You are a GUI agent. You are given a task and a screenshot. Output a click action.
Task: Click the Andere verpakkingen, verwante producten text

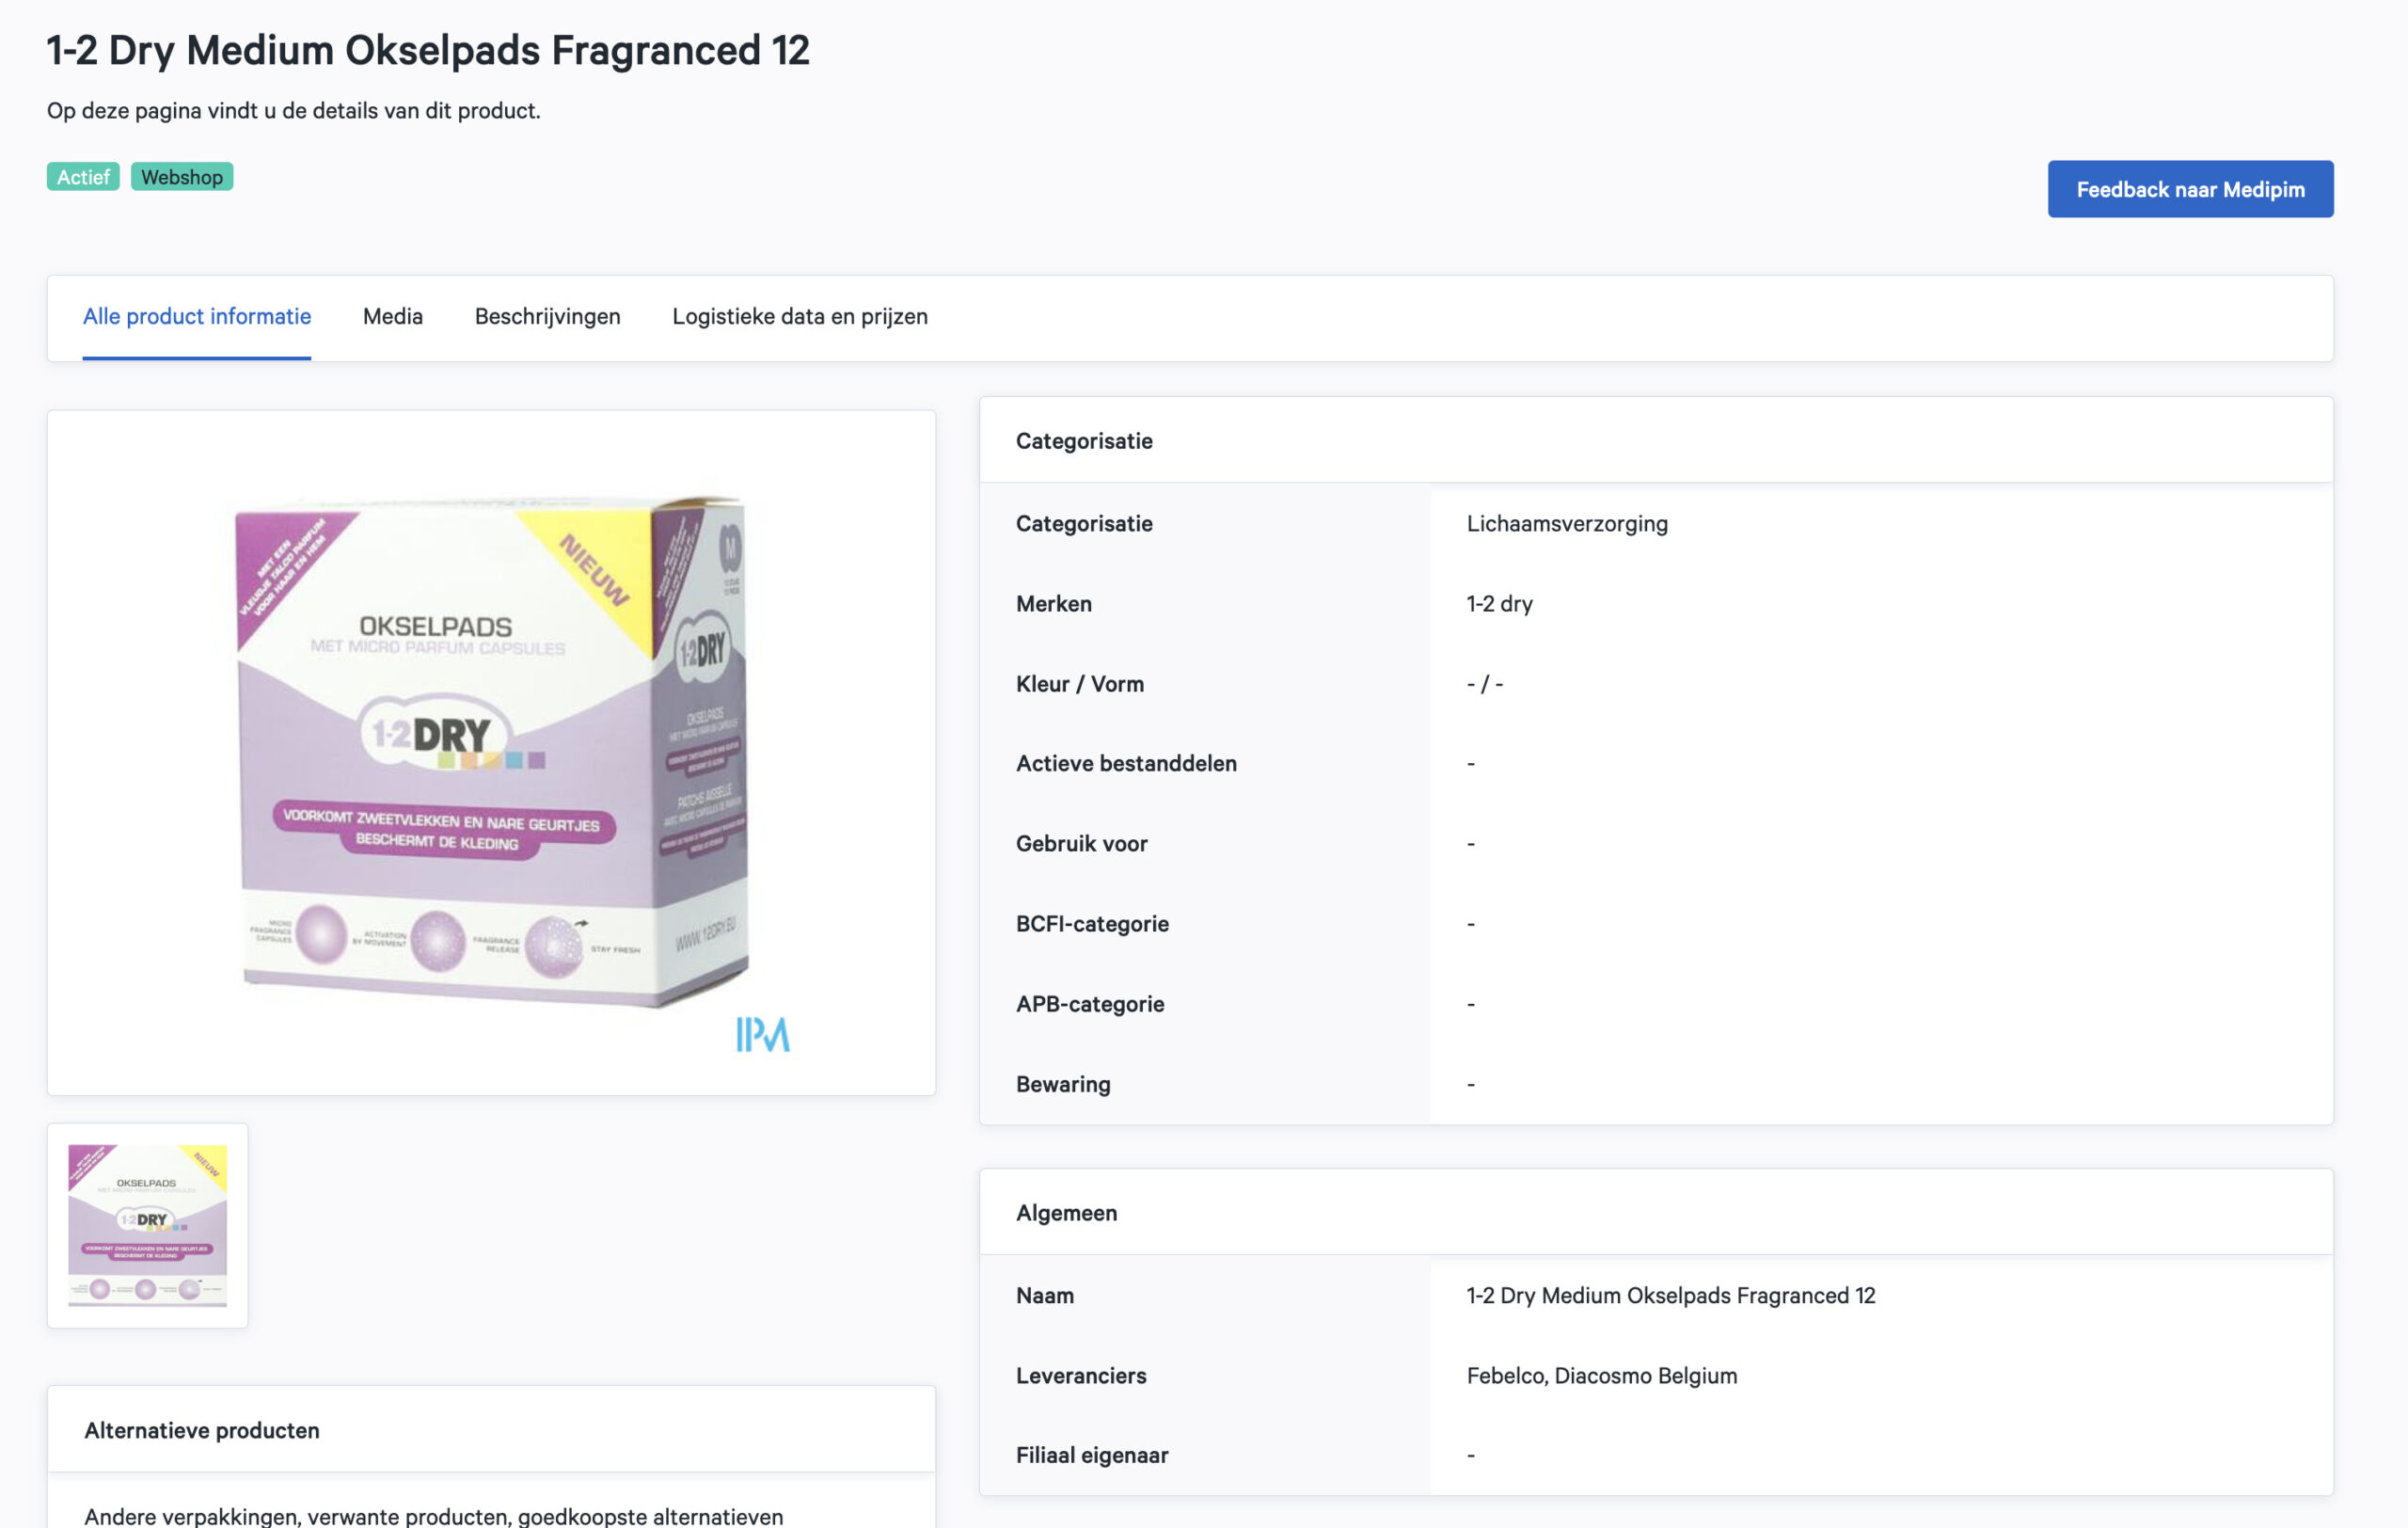pos(433,1515)
